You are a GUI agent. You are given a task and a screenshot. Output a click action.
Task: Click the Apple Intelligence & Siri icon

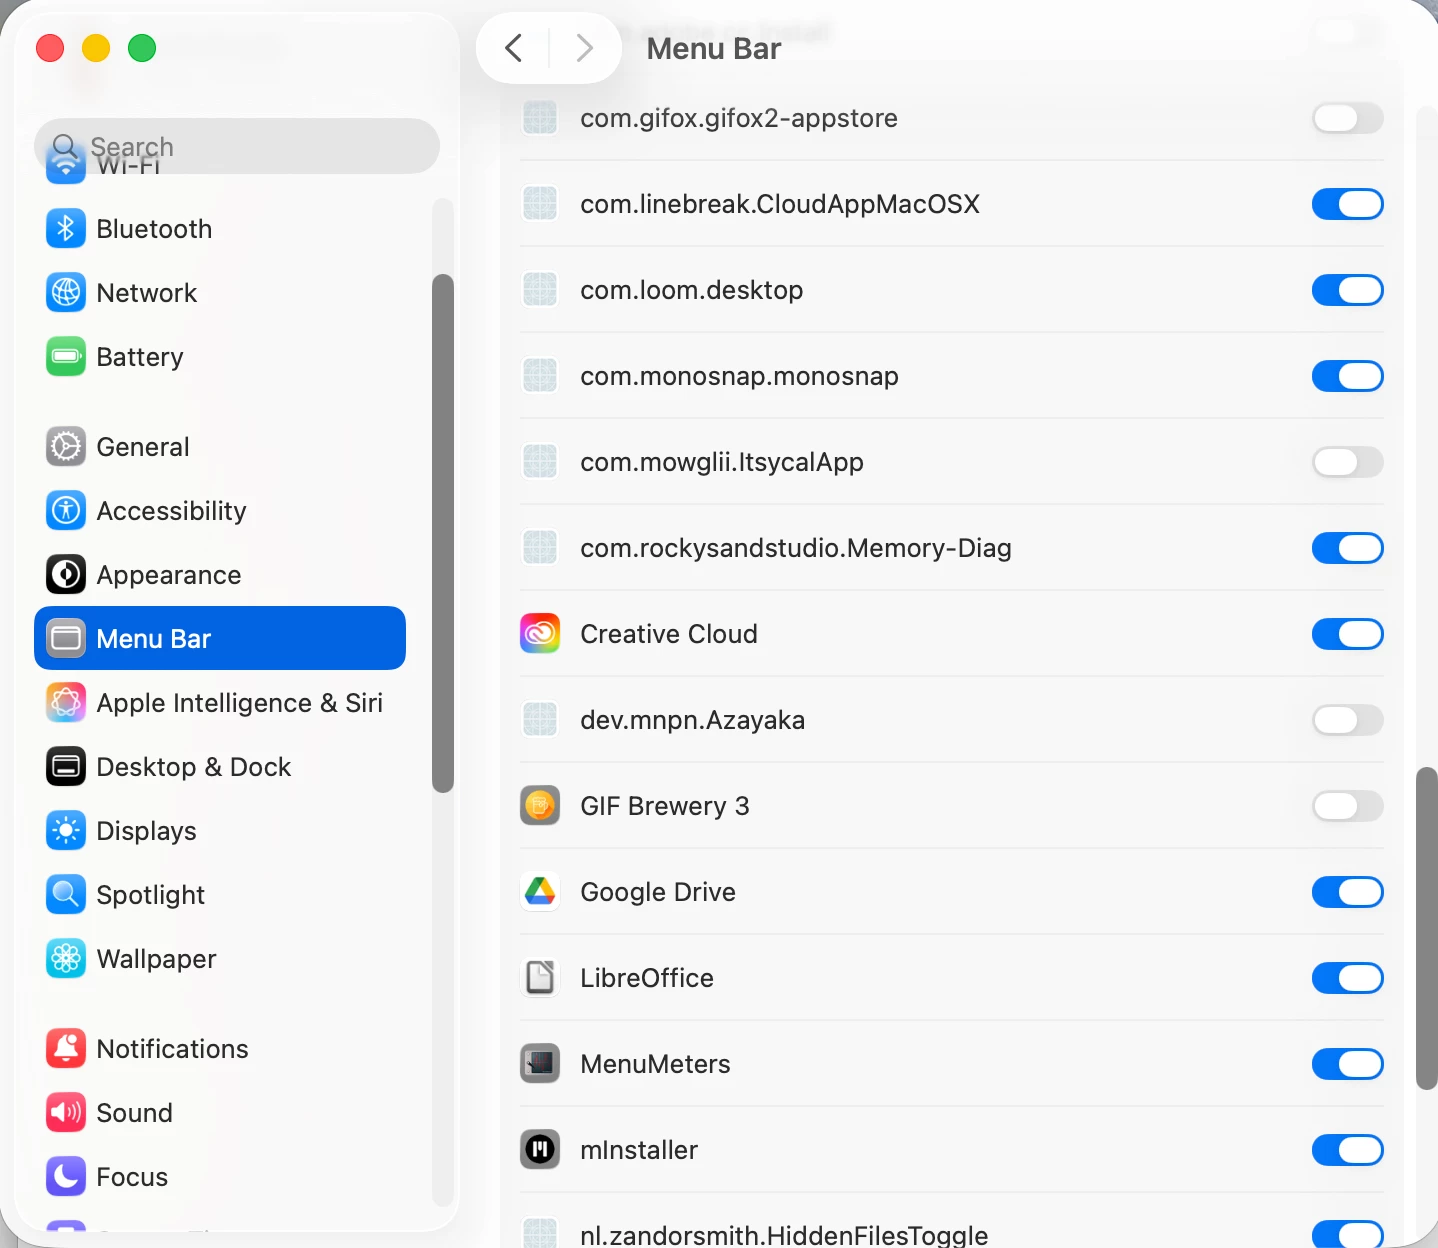coord(66,703)
